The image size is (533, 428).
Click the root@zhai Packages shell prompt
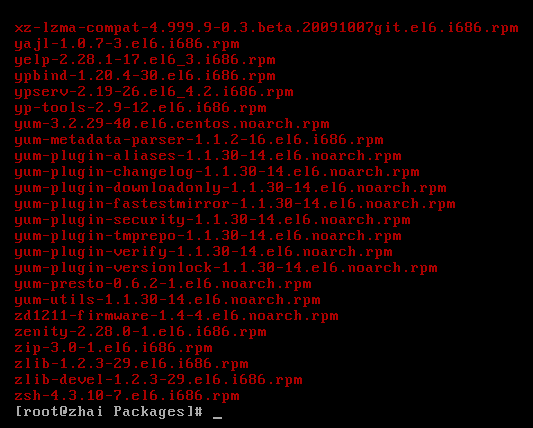point(109,412)
